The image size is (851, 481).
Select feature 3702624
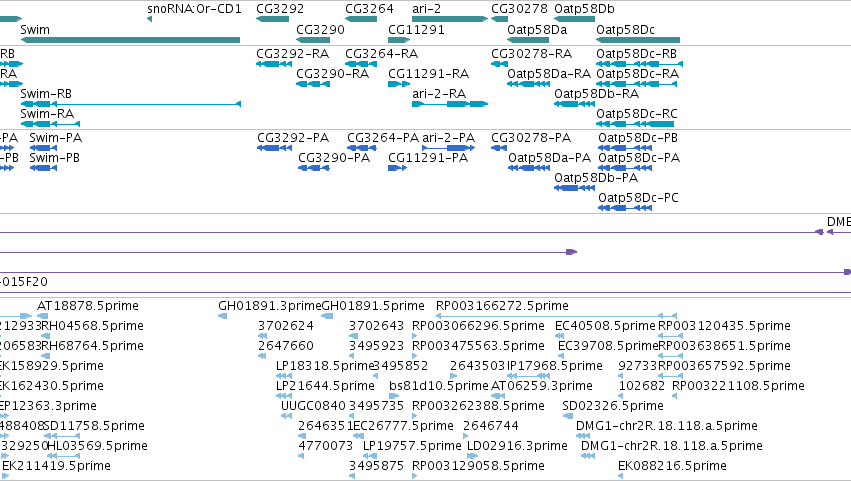click(x=263, y=336)
